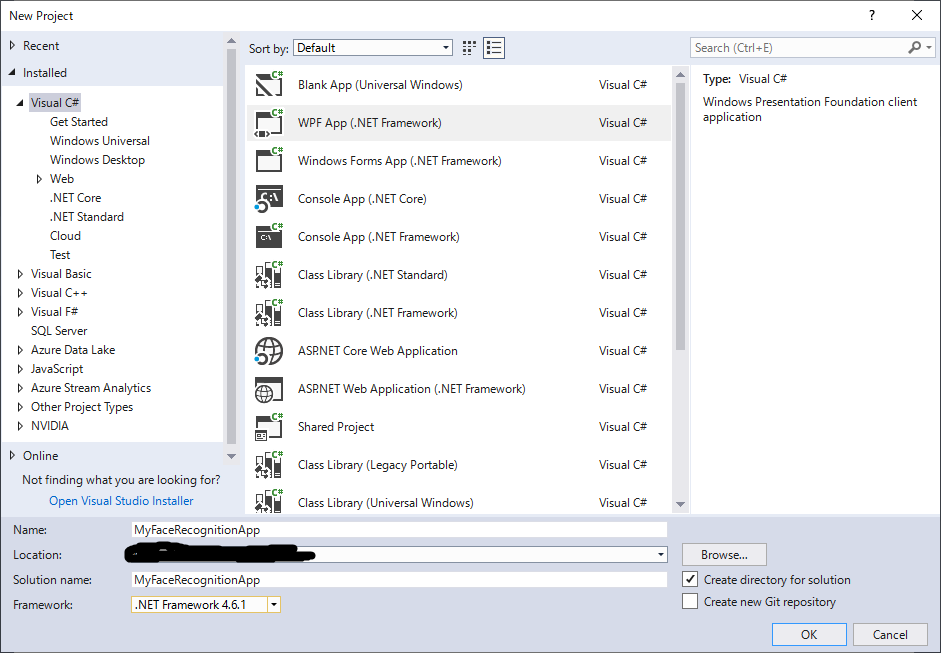This screenshot has height=653, width=941.
Task: Click the ASP.NET Core Web Application globe icon
Action: point(269,351)
